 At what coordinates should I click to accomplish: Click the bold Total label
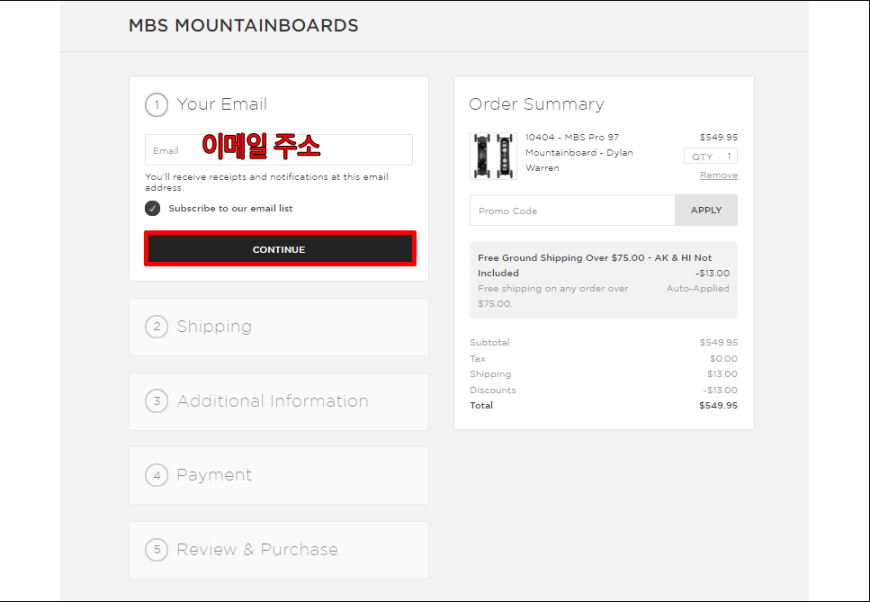pos(481,406)
